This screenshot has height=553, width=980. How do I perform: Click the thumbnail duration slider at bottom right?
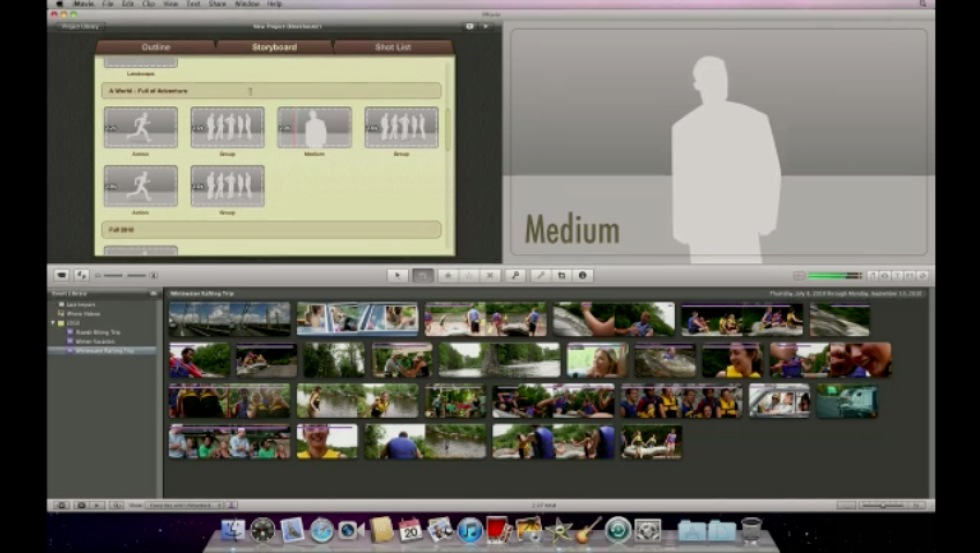point(883,505)
